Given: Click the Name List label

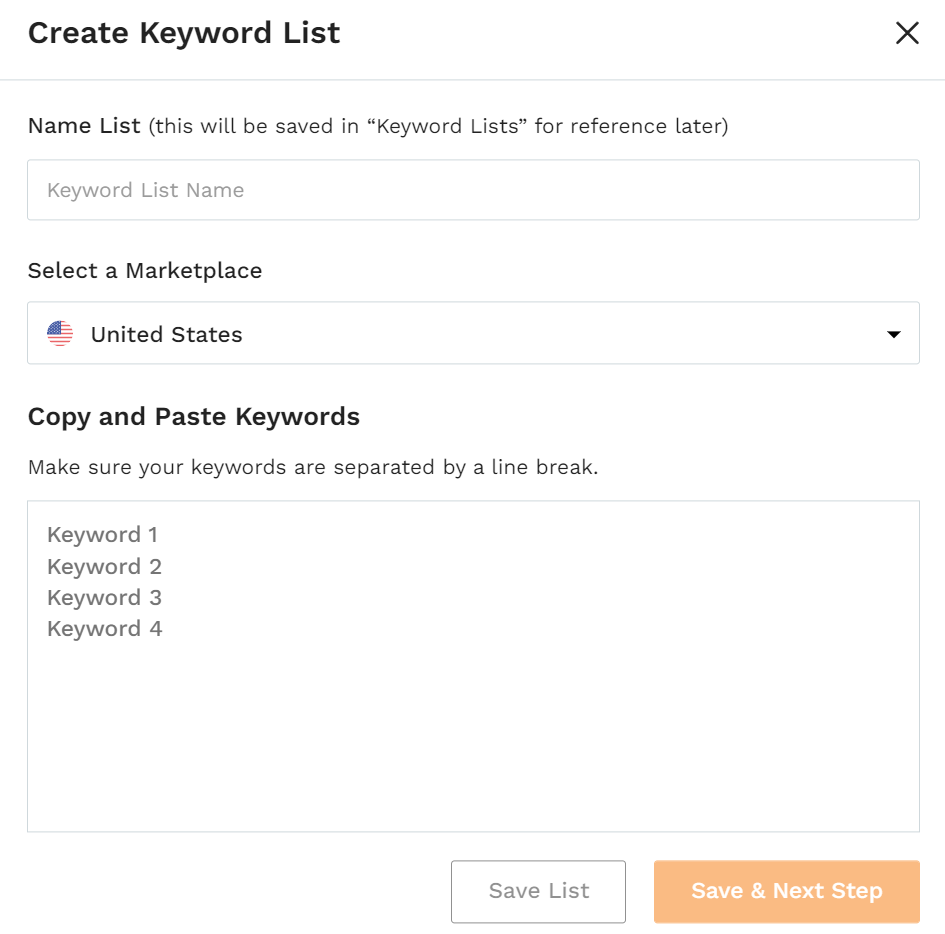Looking at the screenshot, I should 84,125.
